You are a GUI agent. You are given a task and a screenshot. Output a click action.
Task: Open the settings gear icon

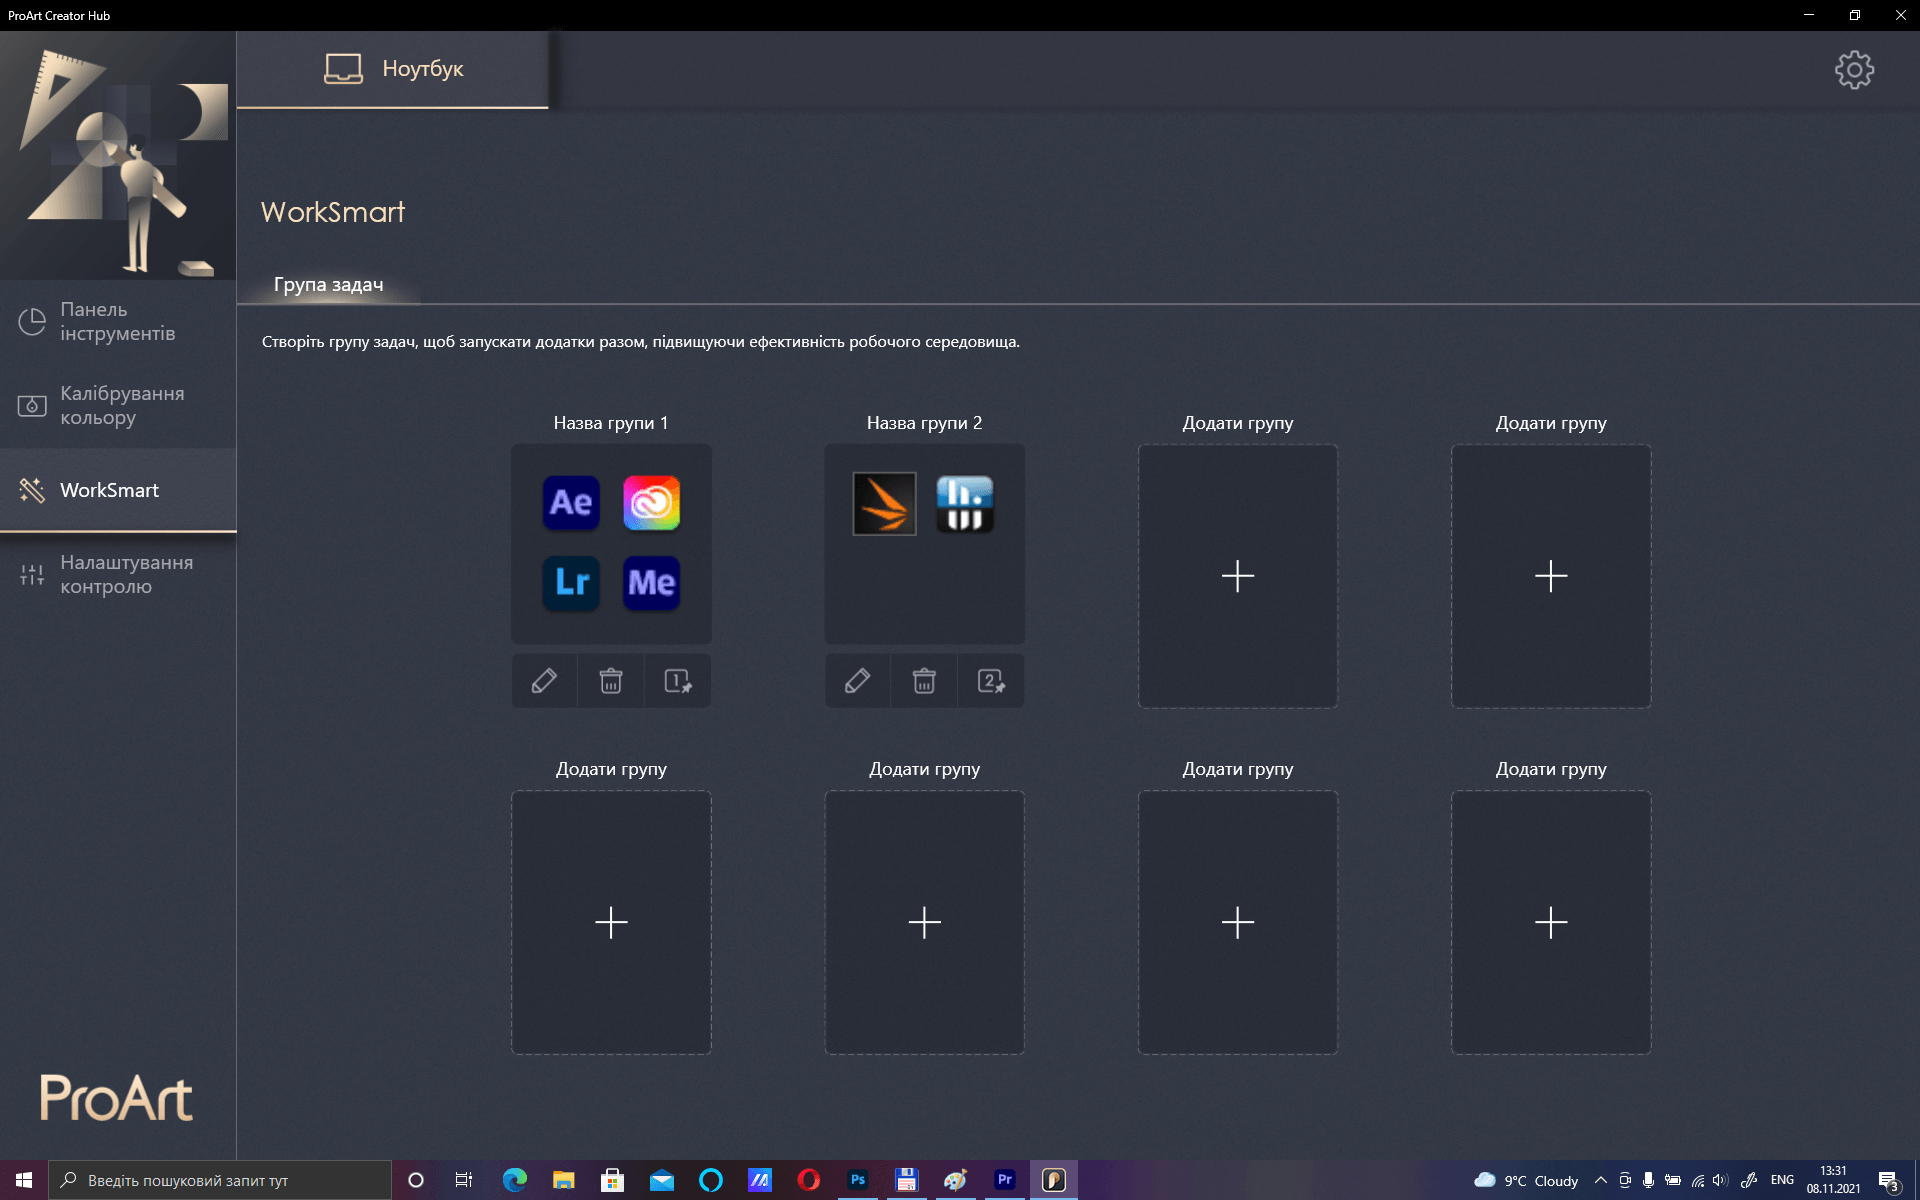[x=1854, y=70]
